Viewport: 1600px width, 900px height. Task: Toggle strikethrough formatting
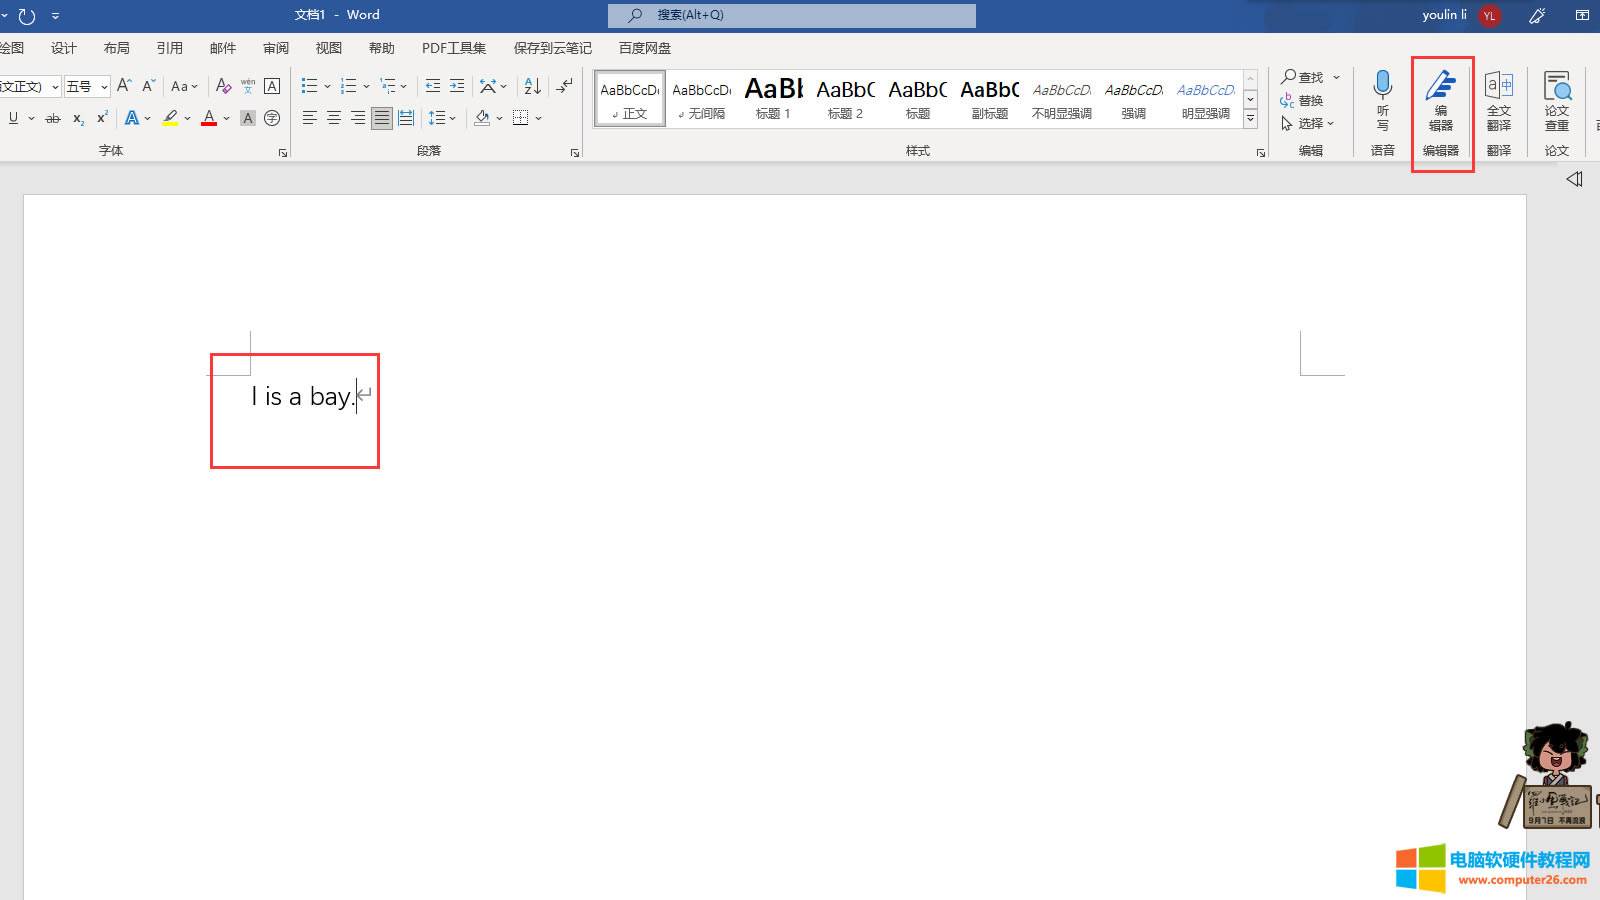(53, 118)
